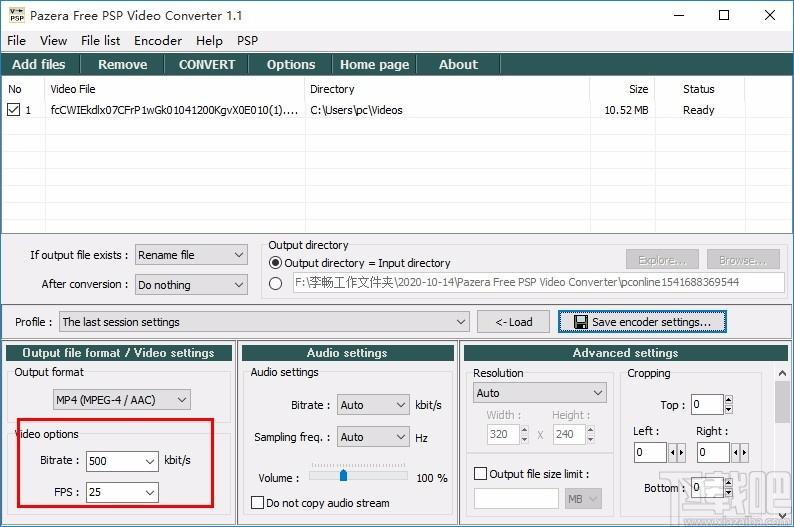The height and width of the screenshot is (527, 794).
Task: Click the Explore... button
Action: coord(662,260)
